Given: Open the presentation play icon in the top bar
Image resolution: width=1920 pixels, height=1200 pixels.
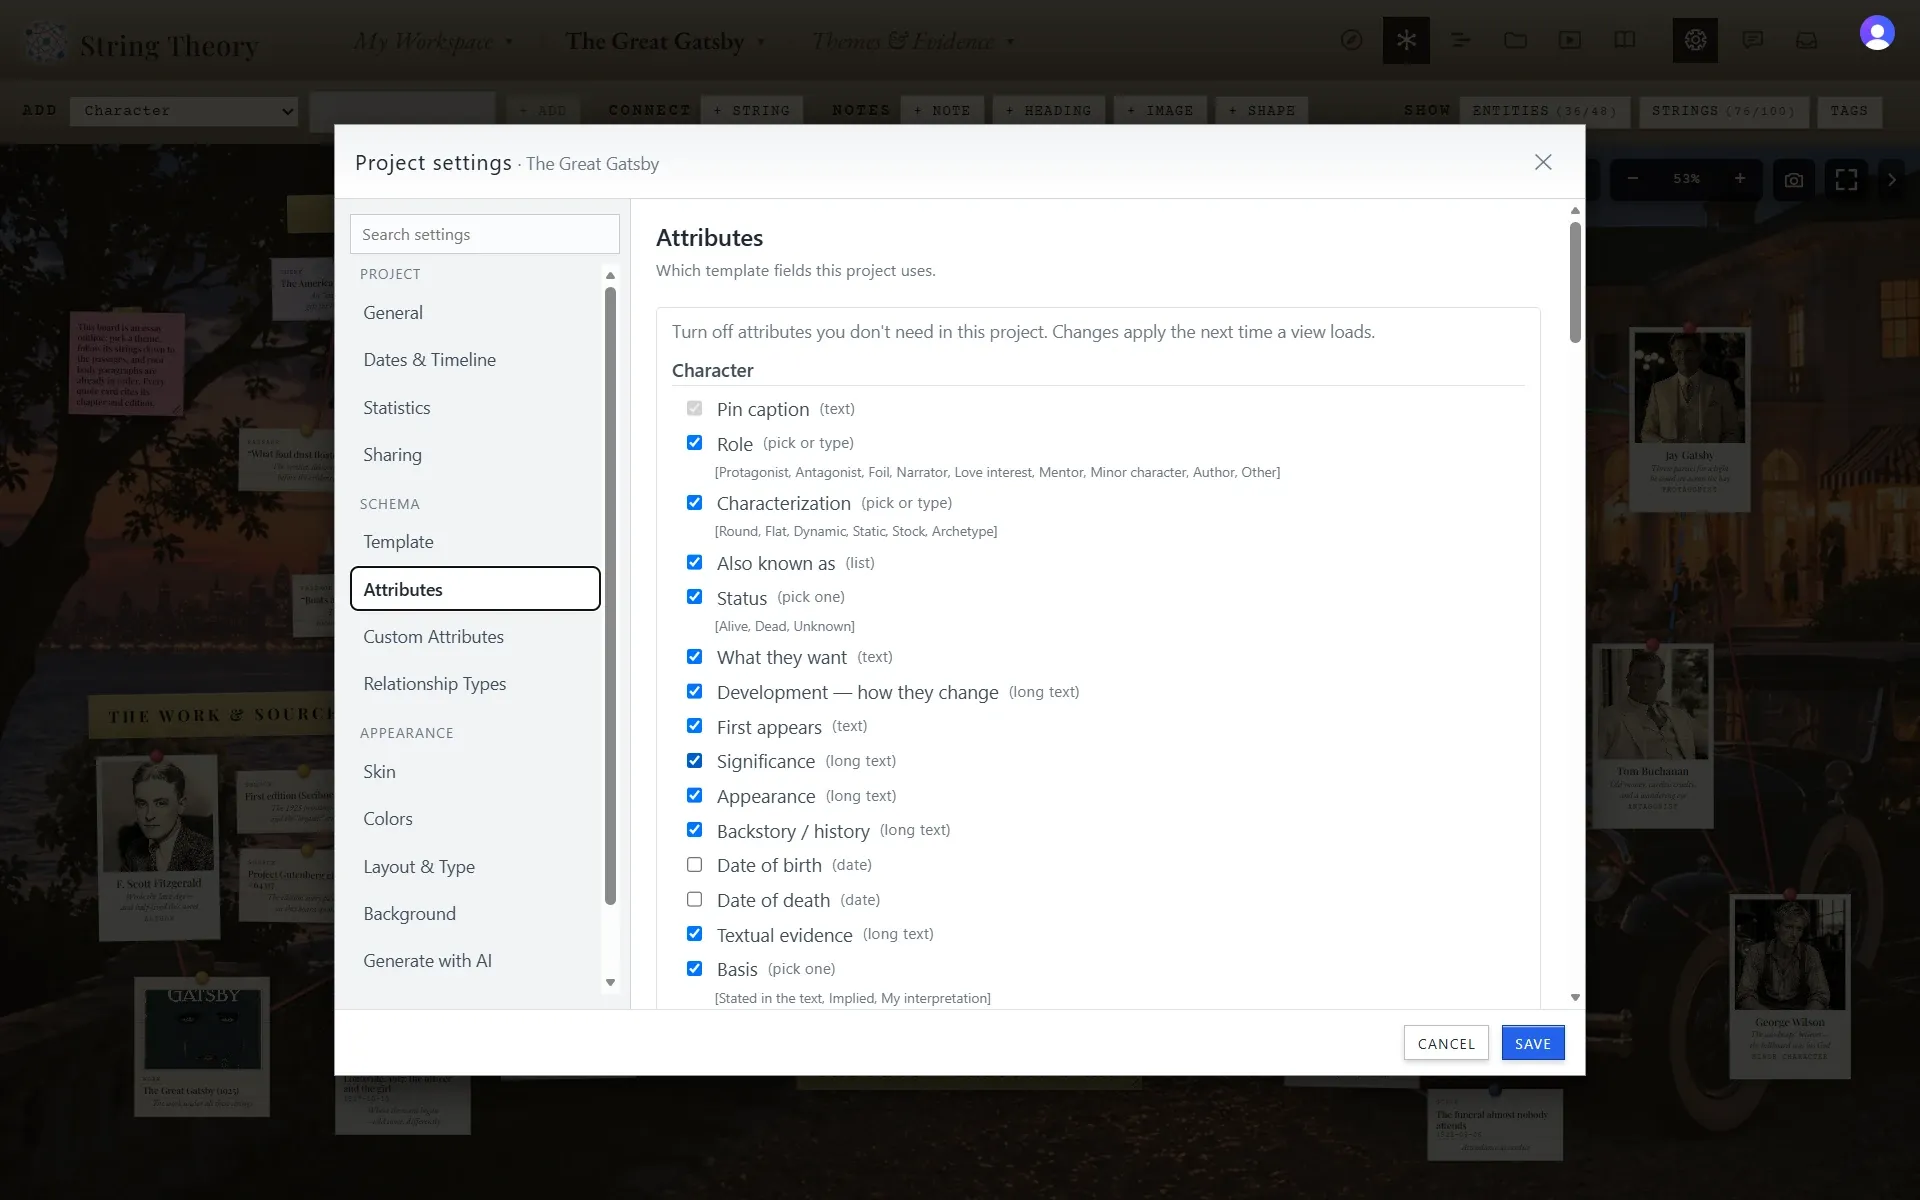Looking at the screenshot, I should (x=1570, y=40).
